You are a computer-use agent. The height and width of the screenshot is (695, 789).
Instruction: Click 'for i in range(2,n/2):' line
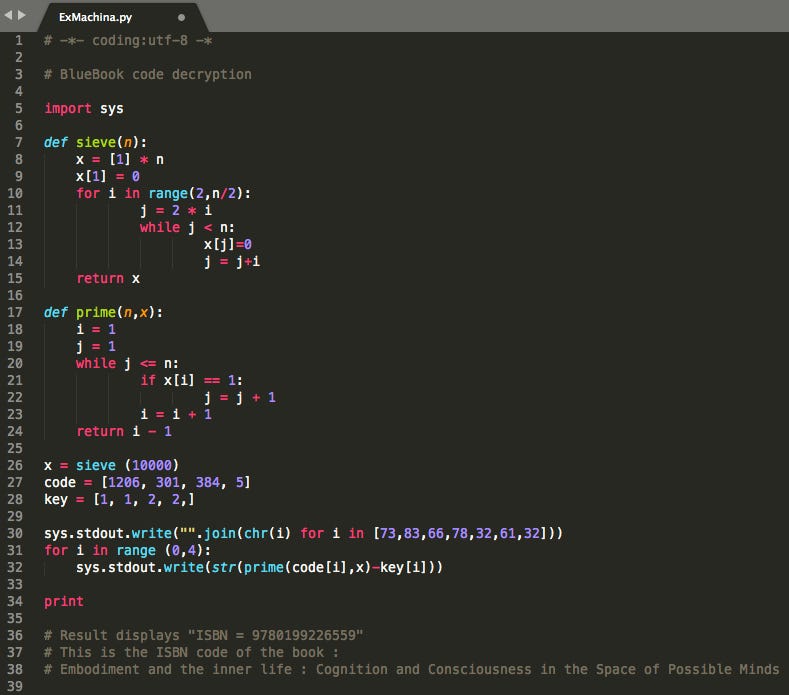click(164, 194)
